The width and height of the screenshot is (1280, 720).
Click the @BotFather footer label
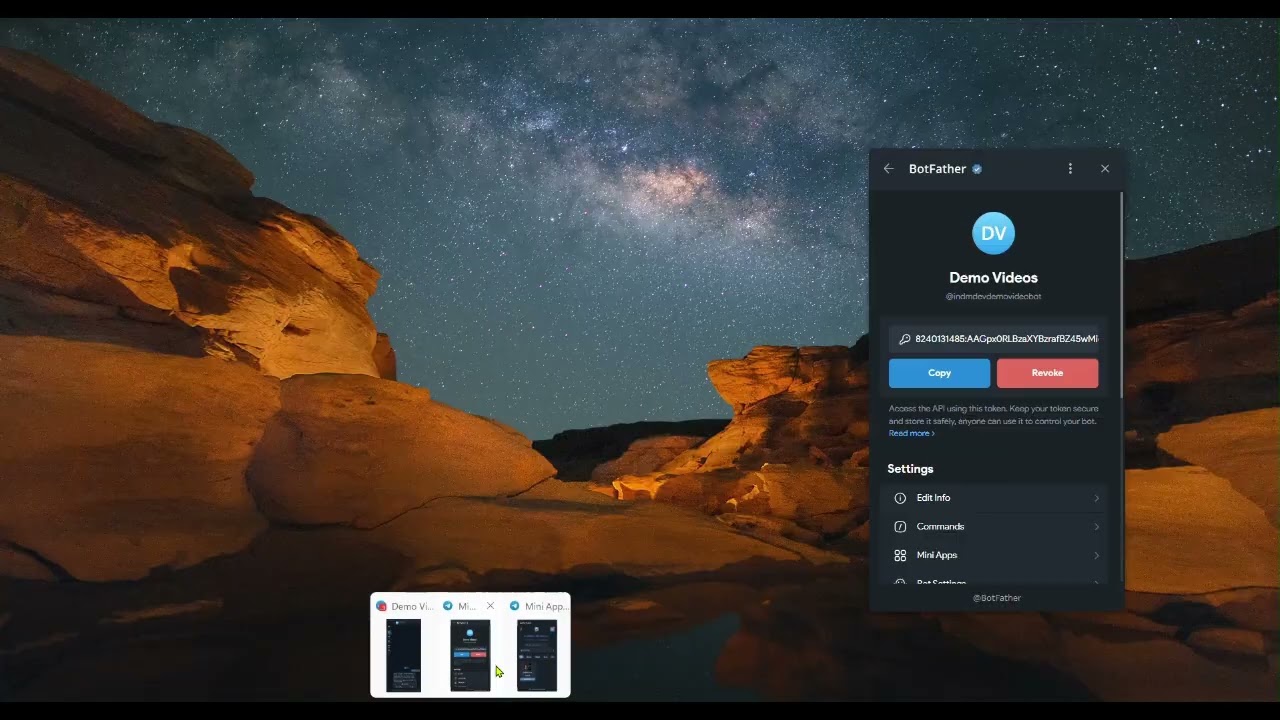(x=997, y=598)
